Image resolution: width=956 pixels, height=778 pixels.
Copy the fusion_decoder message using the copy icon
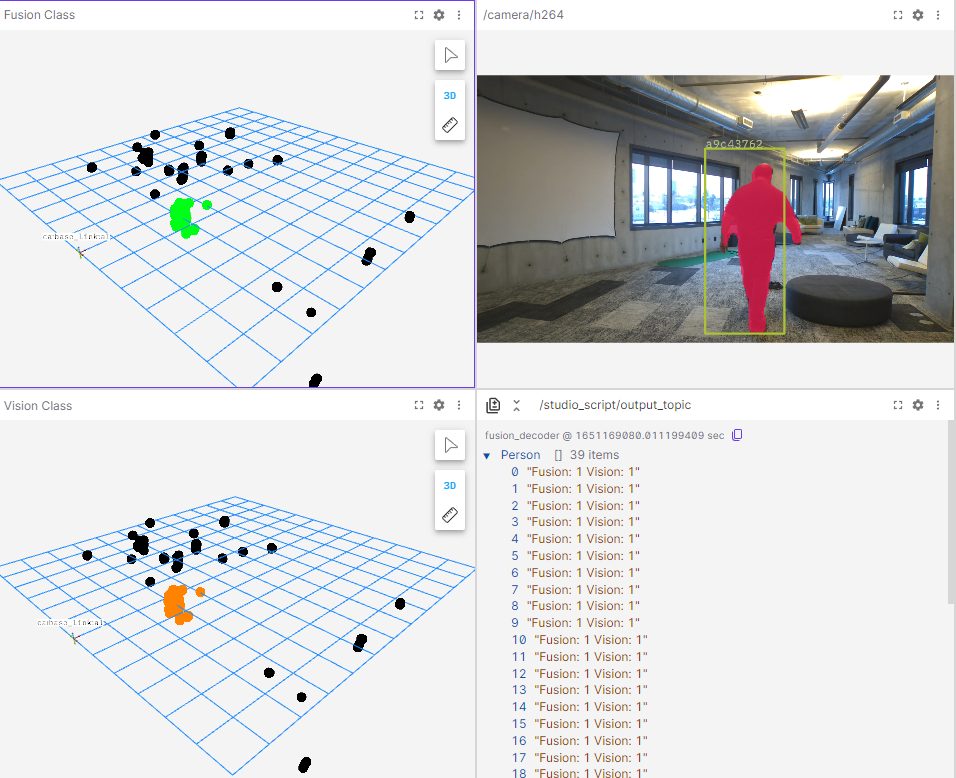[737, 435]
